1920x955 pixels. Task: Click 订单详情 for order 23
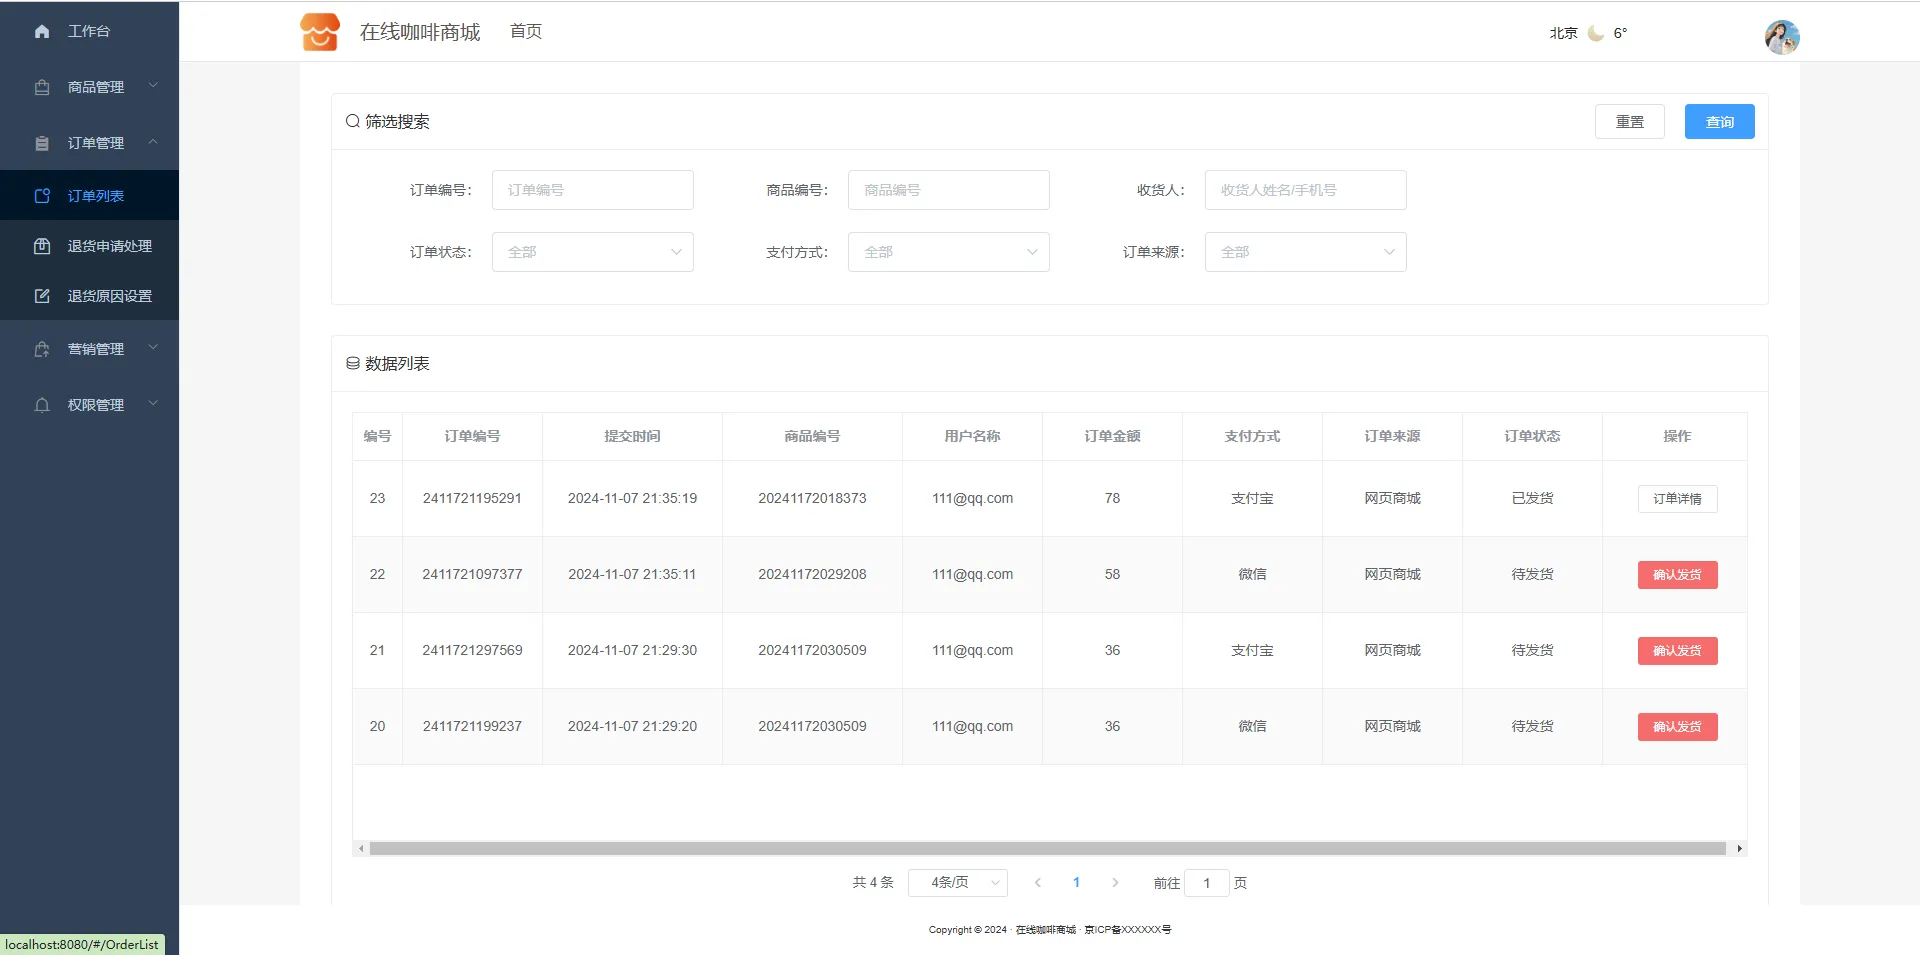[x=1677, y=499]
